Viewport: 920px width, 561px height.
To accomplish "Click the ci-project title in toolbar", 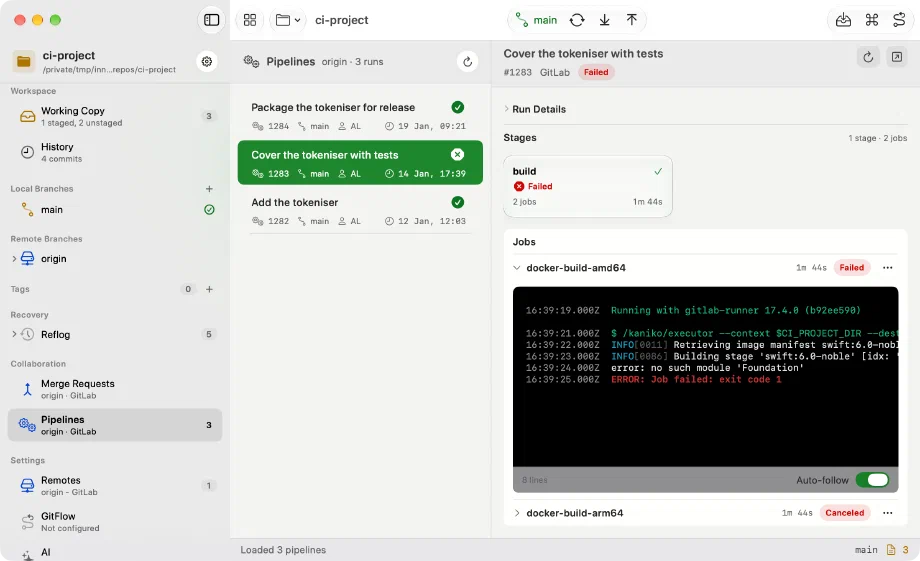I will pyautogui.click(x=341, y=20).
